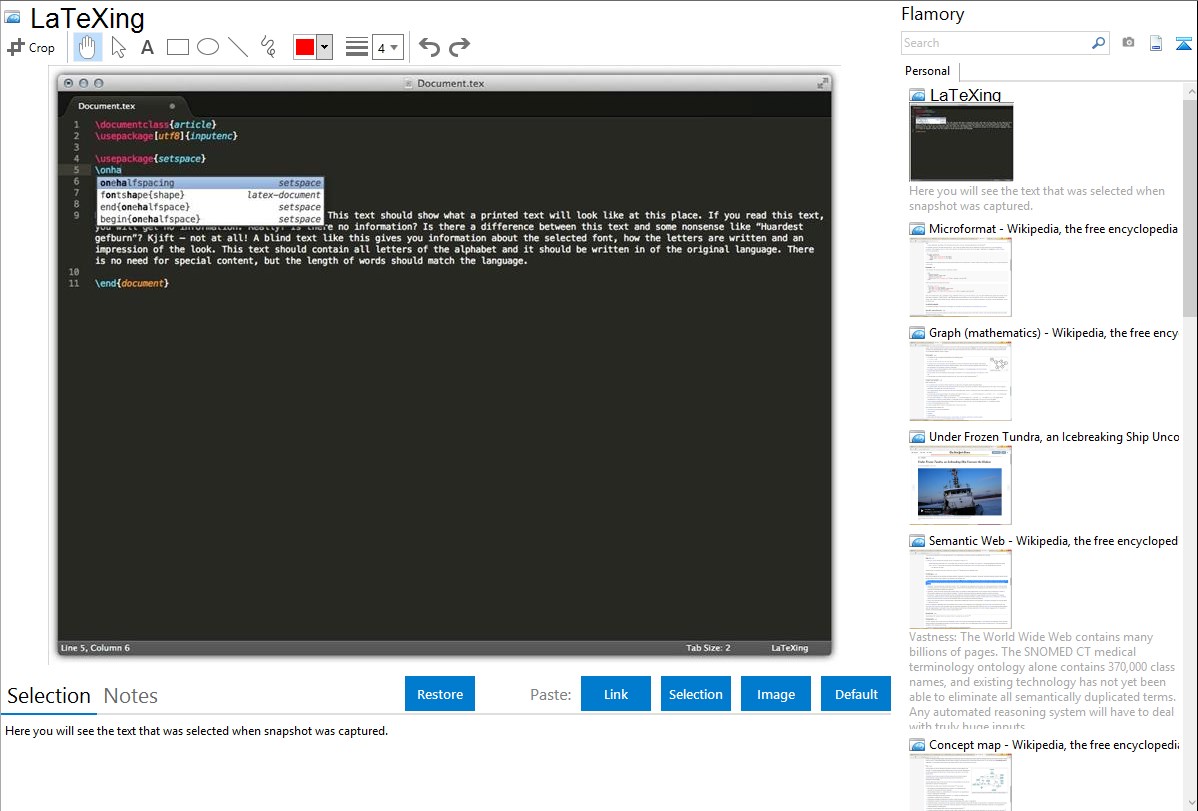Click the magnifier search icon
1198x811 pixels.
(x=1098, y=43)
